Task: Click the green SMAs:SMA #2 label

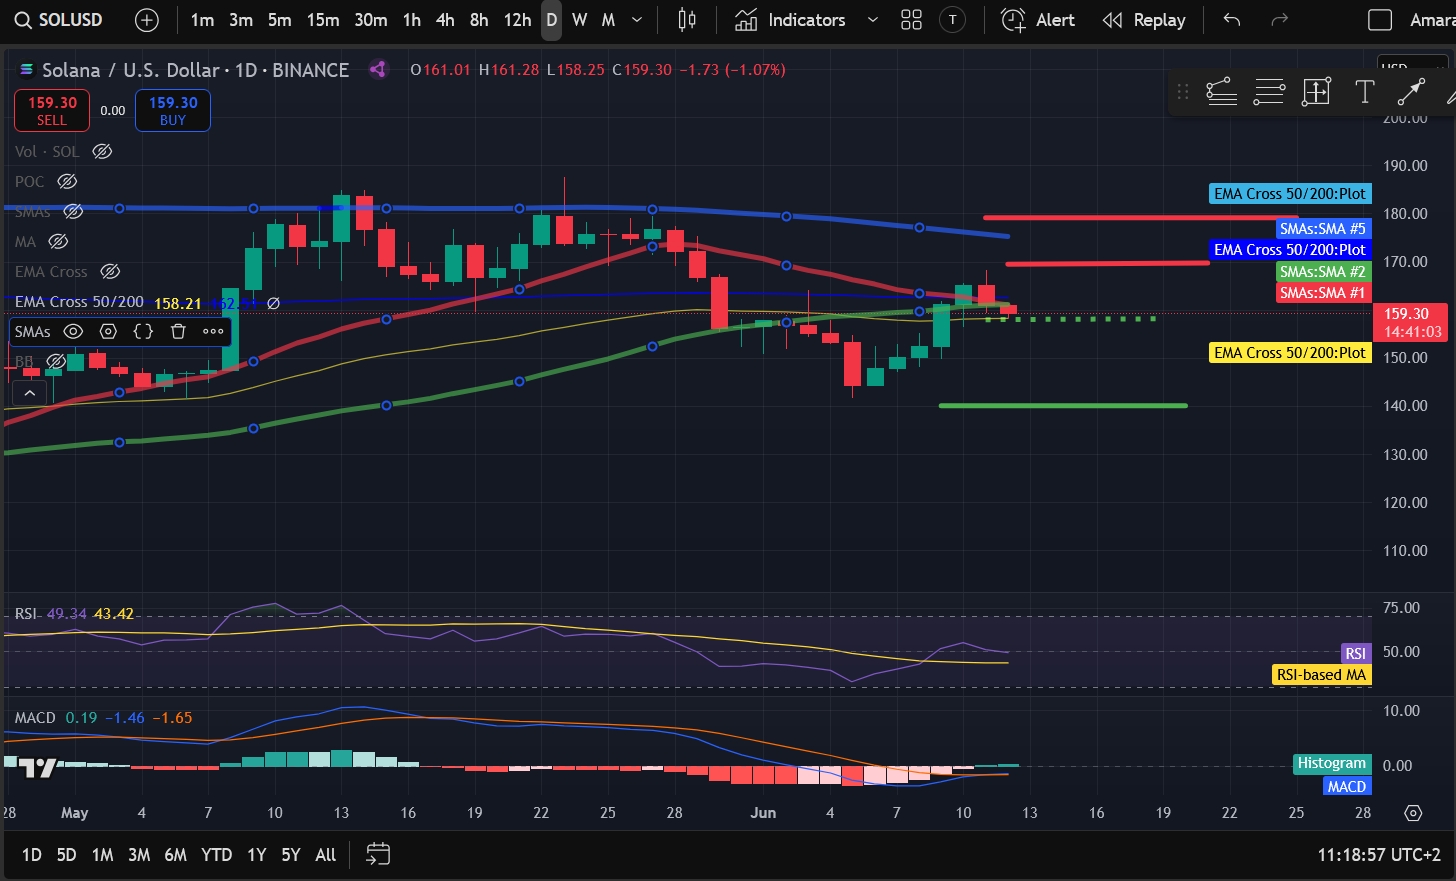Action: tap(1322, 272)
